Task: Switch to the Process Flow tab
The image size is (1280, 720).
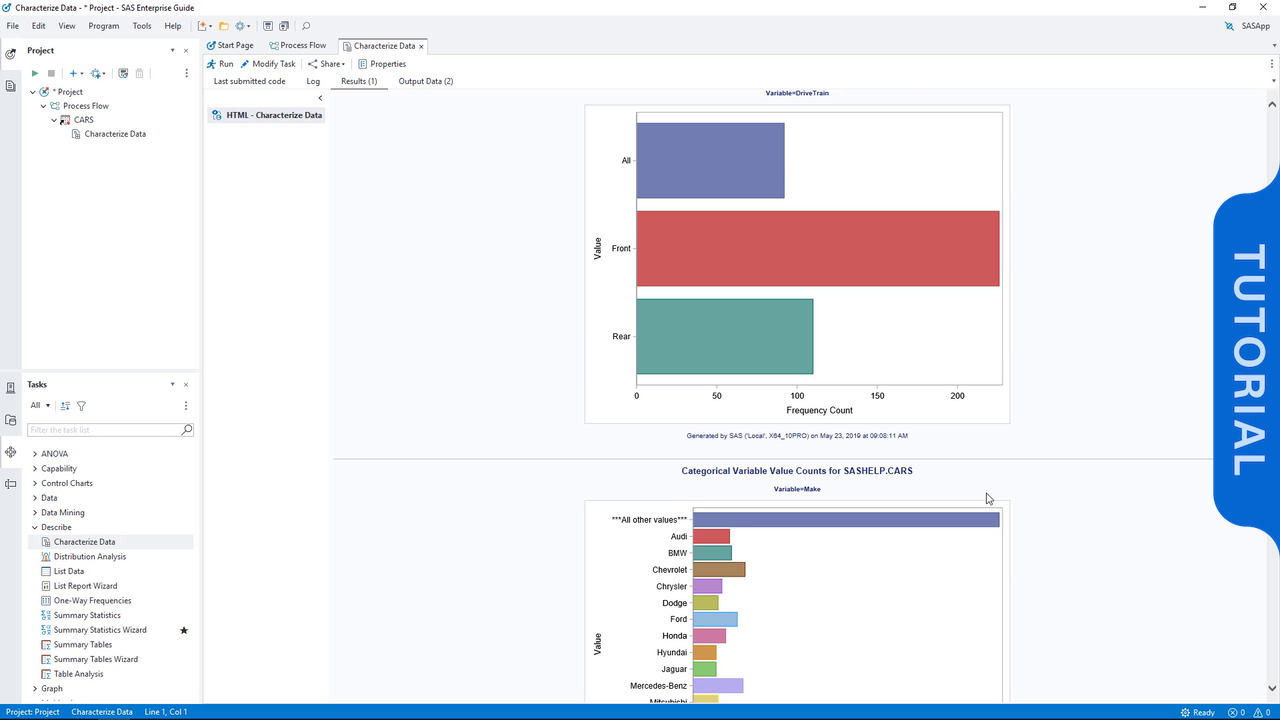Action: coord(297,45)
